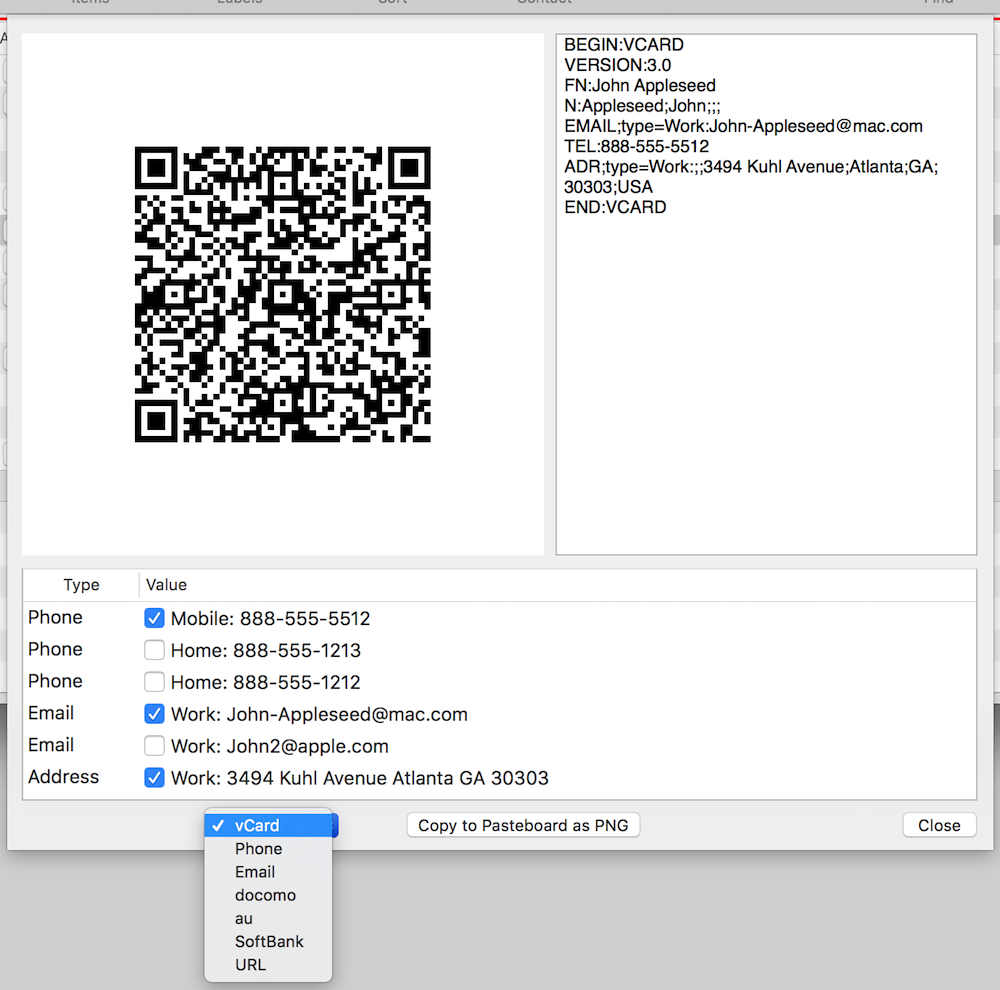Select the 'Work: John2@apple.com' row text
This screenshot has width=1000, height=990.
coord(279,746)
